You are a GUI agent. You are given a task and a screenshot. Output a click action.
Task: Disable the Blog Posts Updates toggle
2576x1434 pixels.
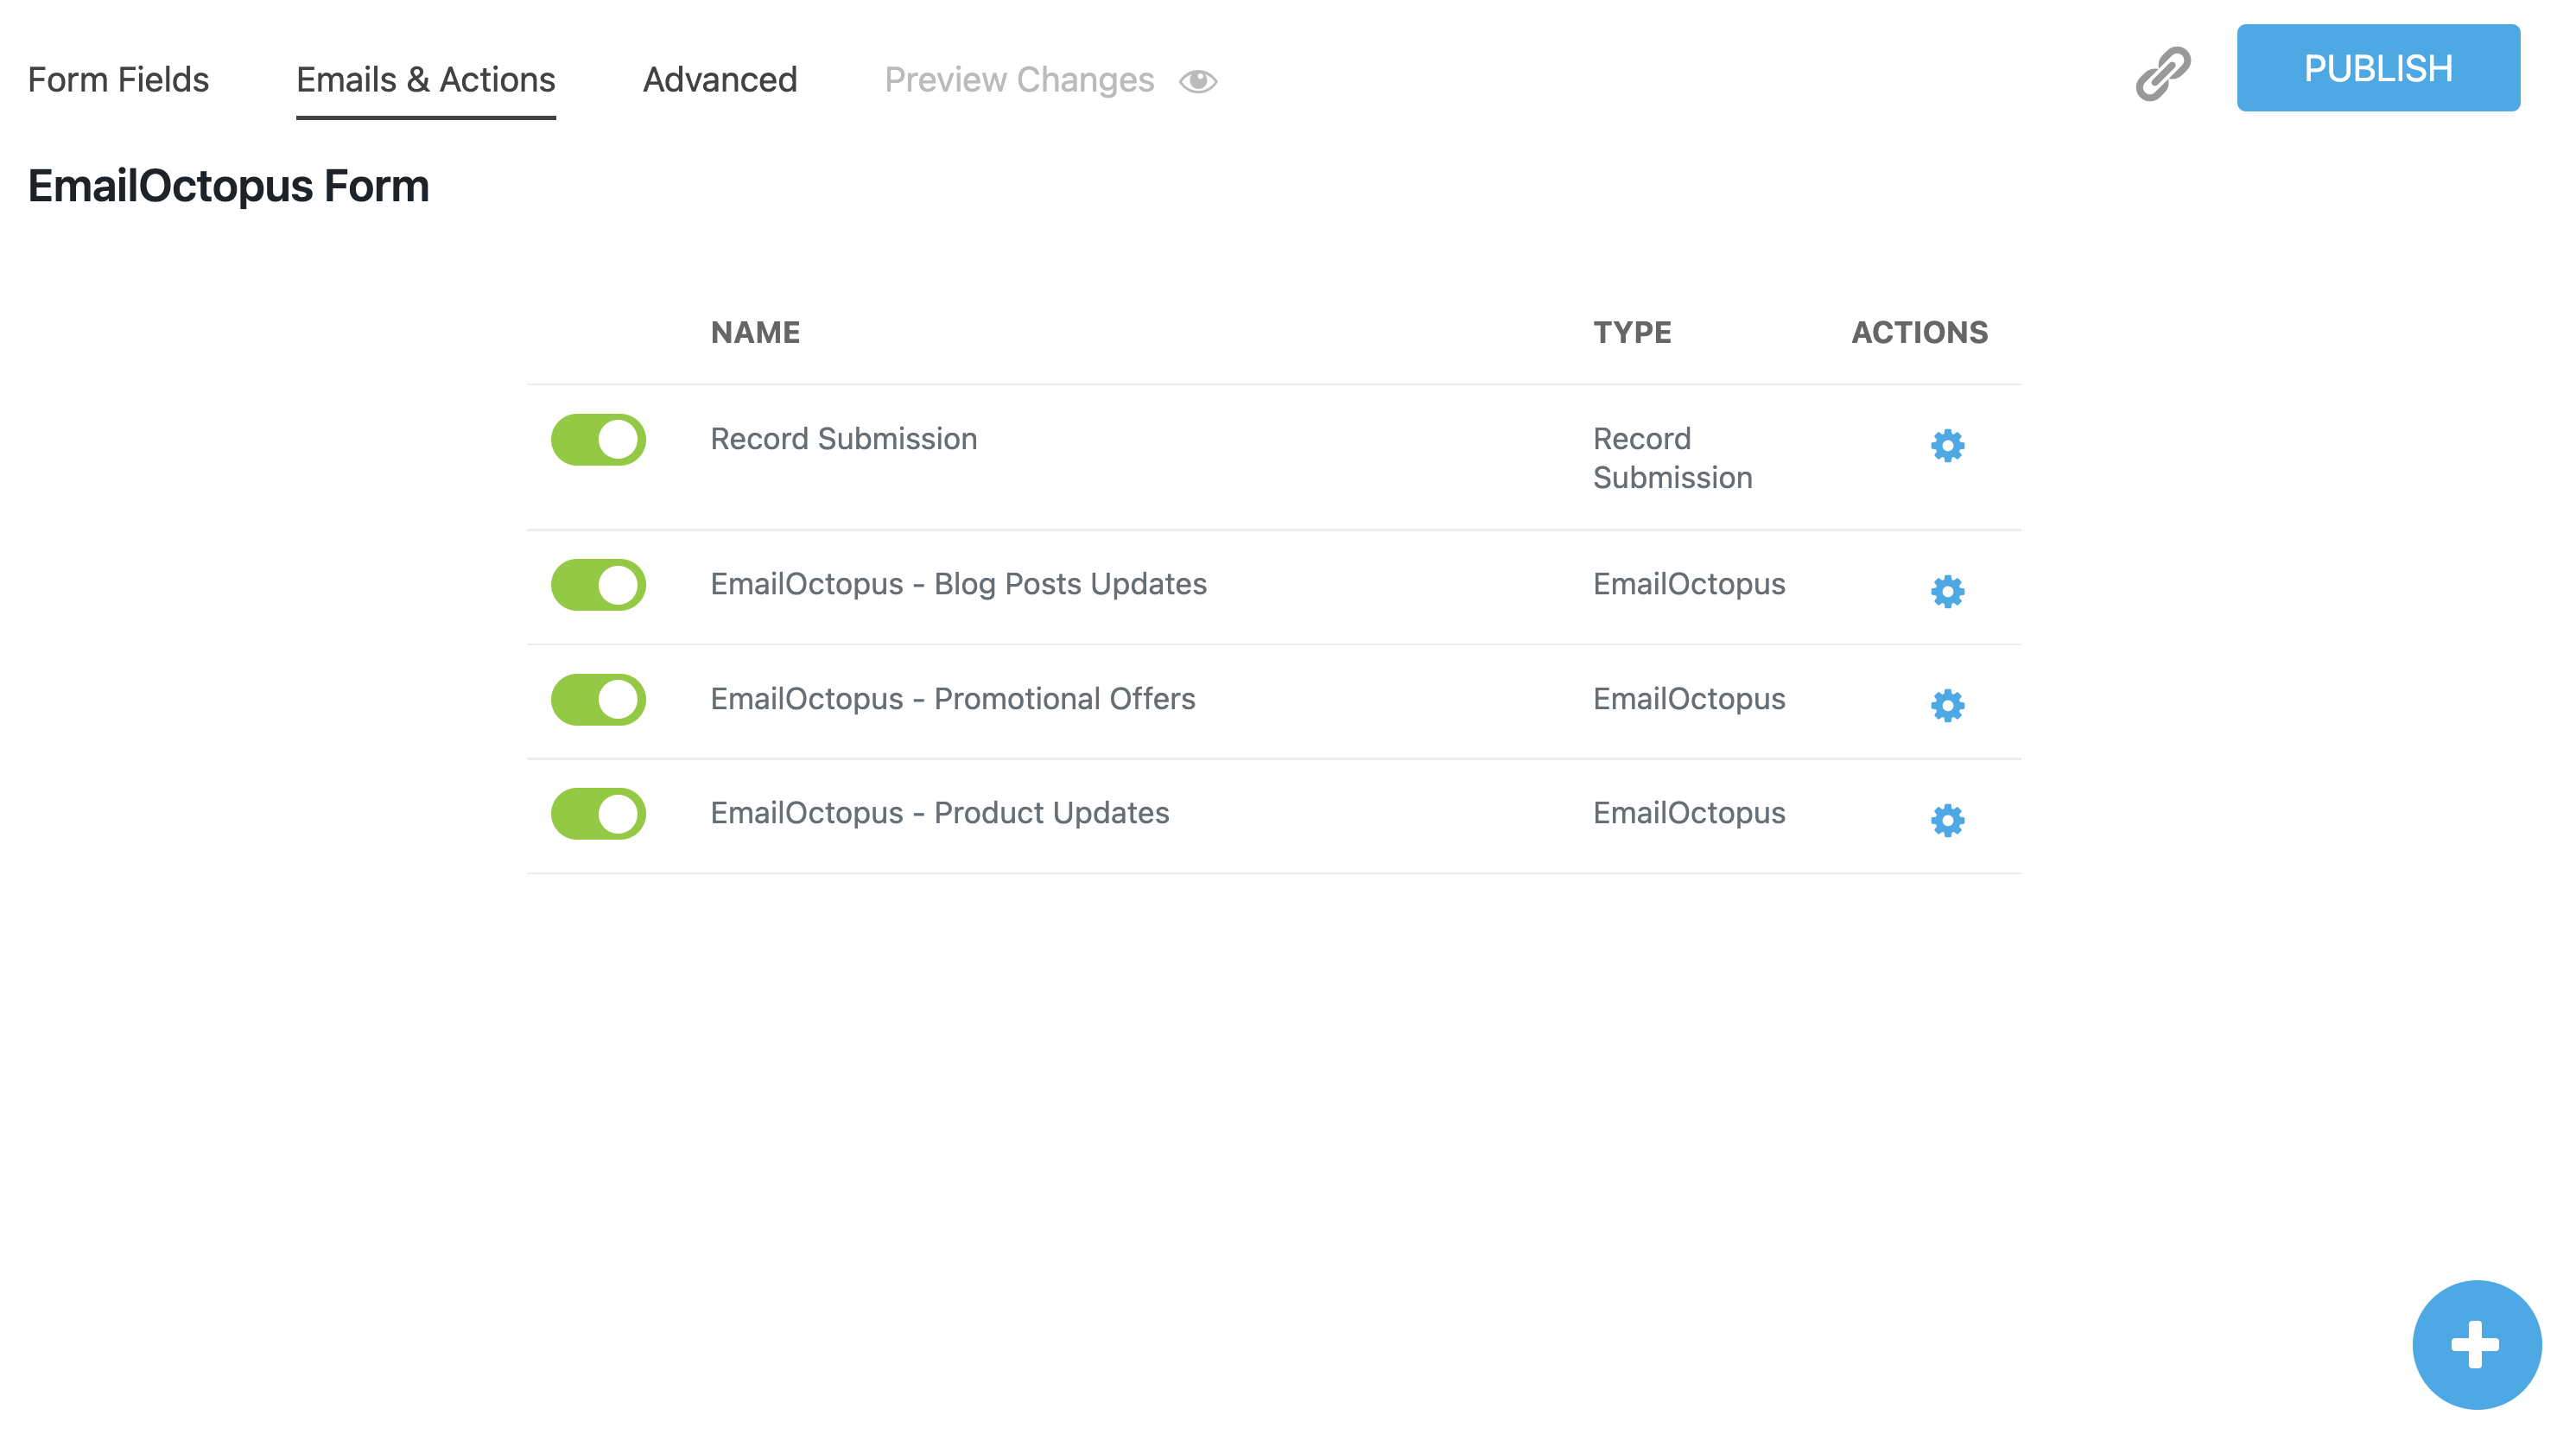tap(597, 585)
